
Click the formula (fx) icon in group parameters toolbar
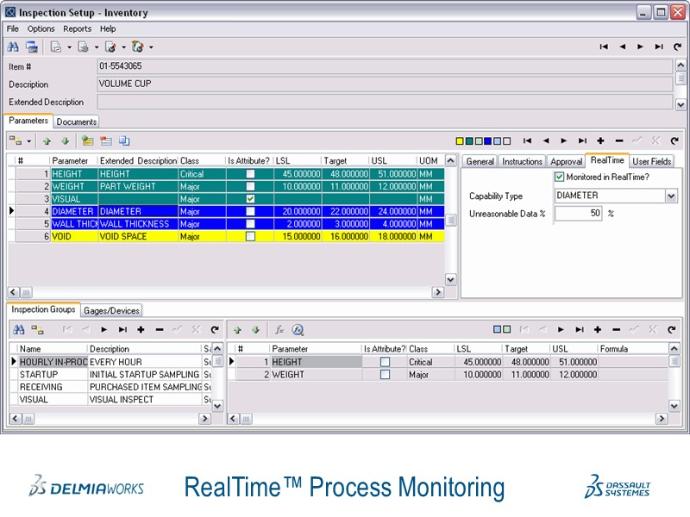281,329
